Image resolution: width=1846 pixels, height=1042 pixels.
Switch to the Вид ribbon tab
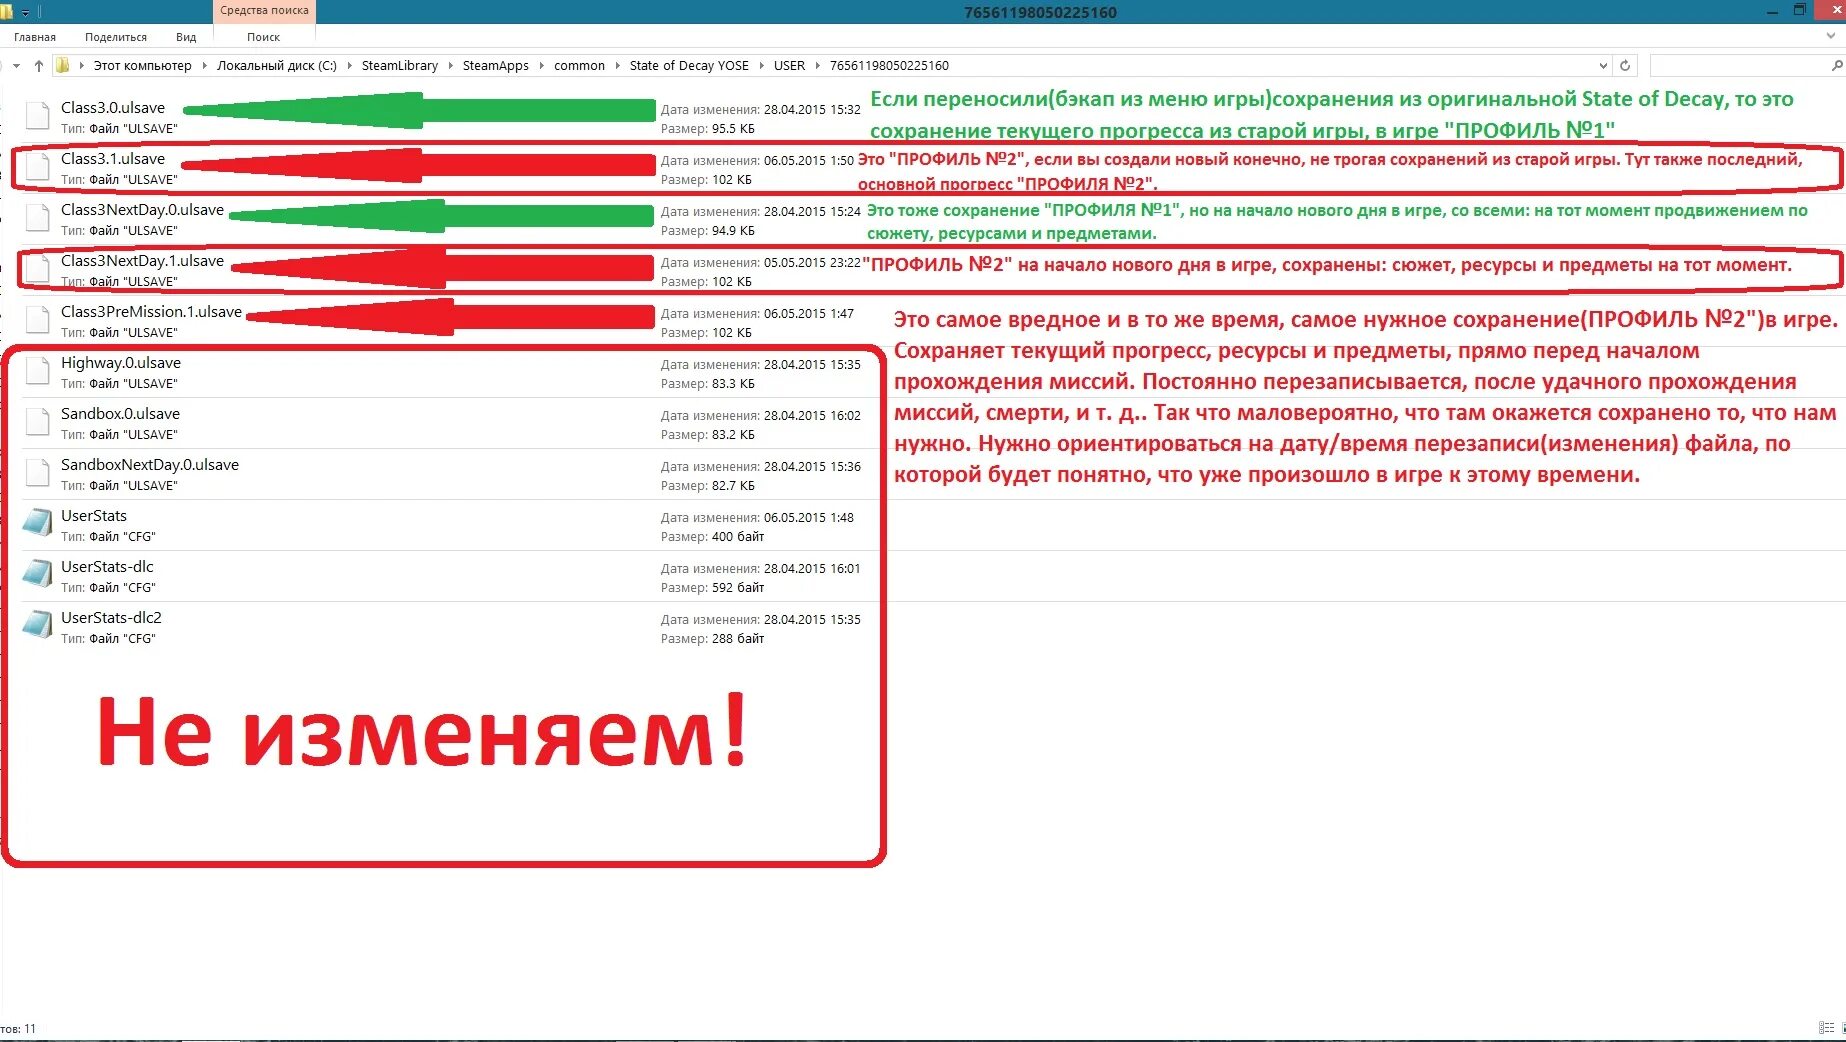(185, 36)
